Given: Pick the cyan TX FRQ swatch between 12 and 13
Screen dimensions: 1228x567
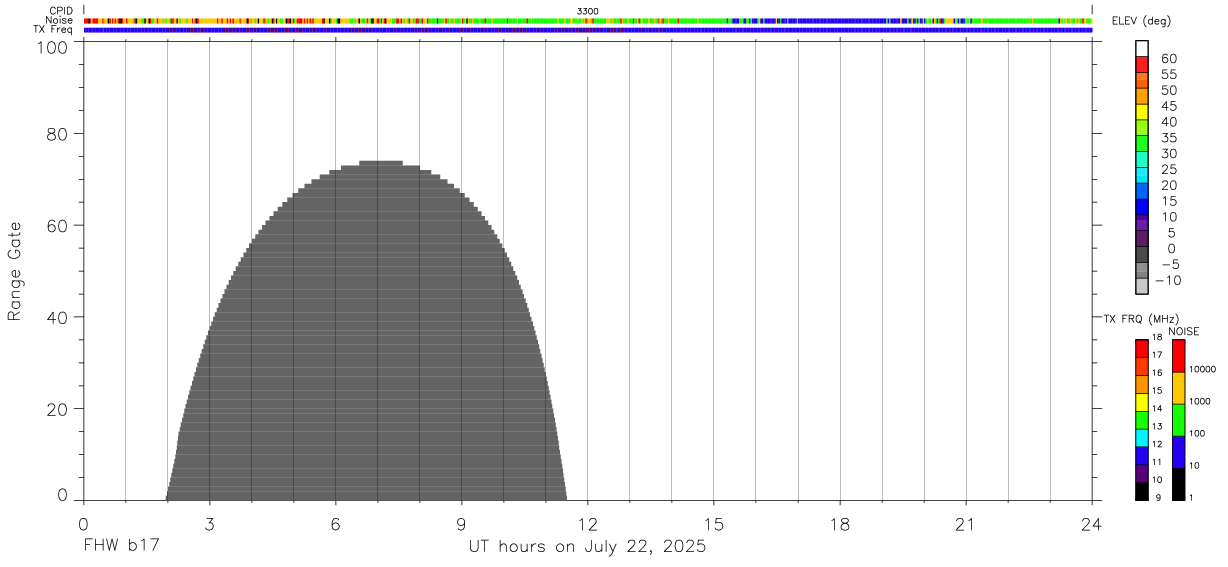Looking at the screenshot, I should 1142,438.
